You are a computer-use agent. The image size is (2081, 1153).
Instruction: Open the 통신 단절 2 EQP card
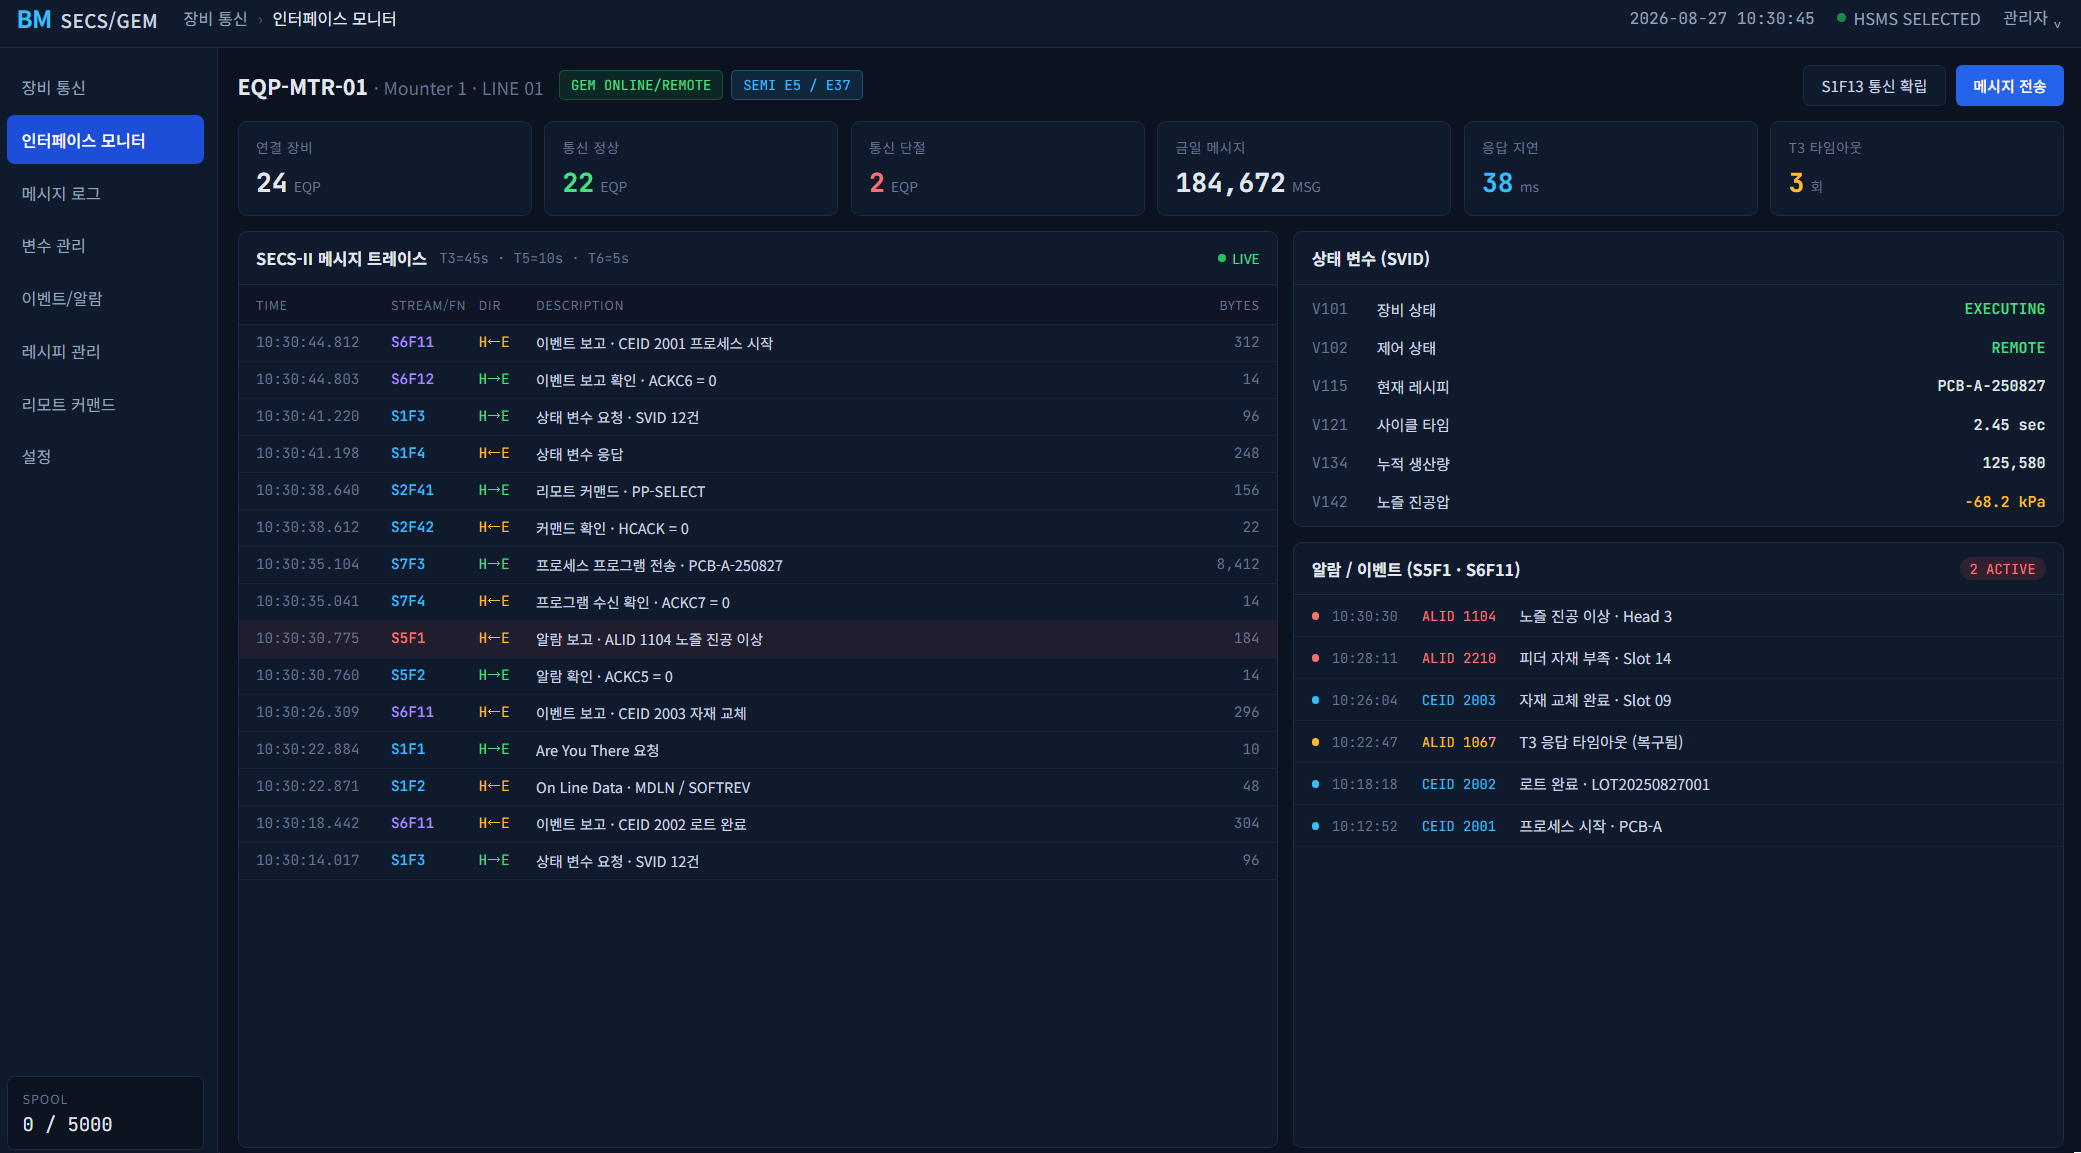997,168
